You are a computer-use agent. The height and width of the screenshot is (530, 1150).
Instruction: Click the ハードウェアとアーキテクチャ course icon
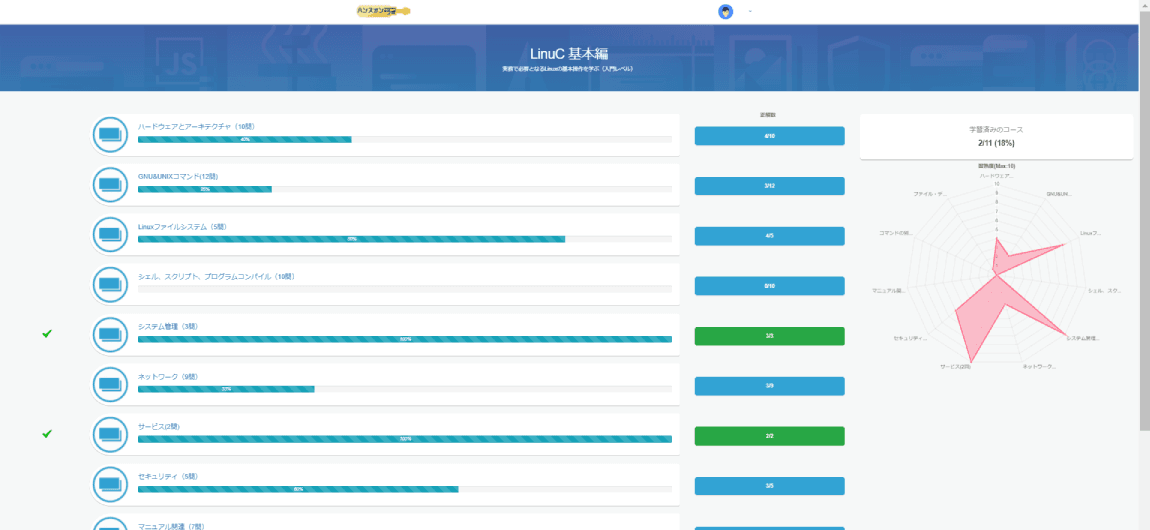coord(110,135)
